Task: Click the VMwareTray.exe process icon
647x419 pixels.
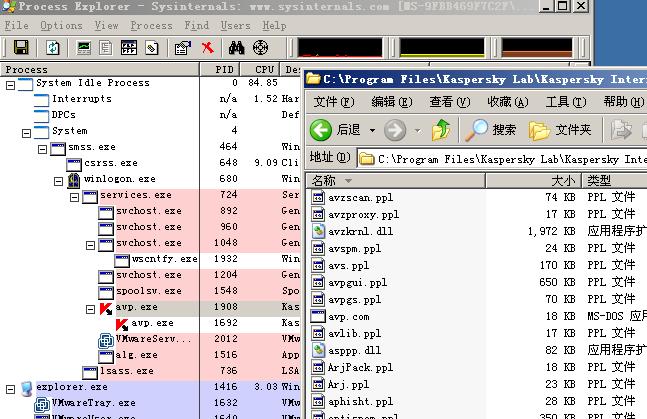Action: [42, 405]
